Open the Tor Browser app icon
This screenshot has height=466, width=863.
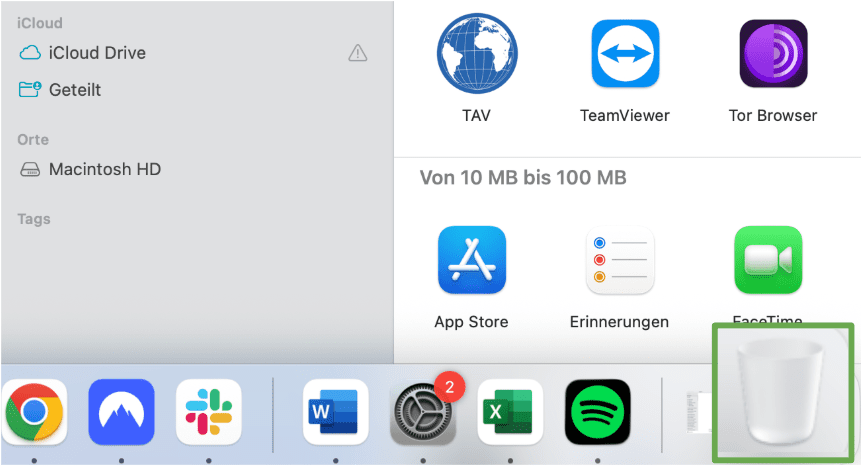(773, 54)
